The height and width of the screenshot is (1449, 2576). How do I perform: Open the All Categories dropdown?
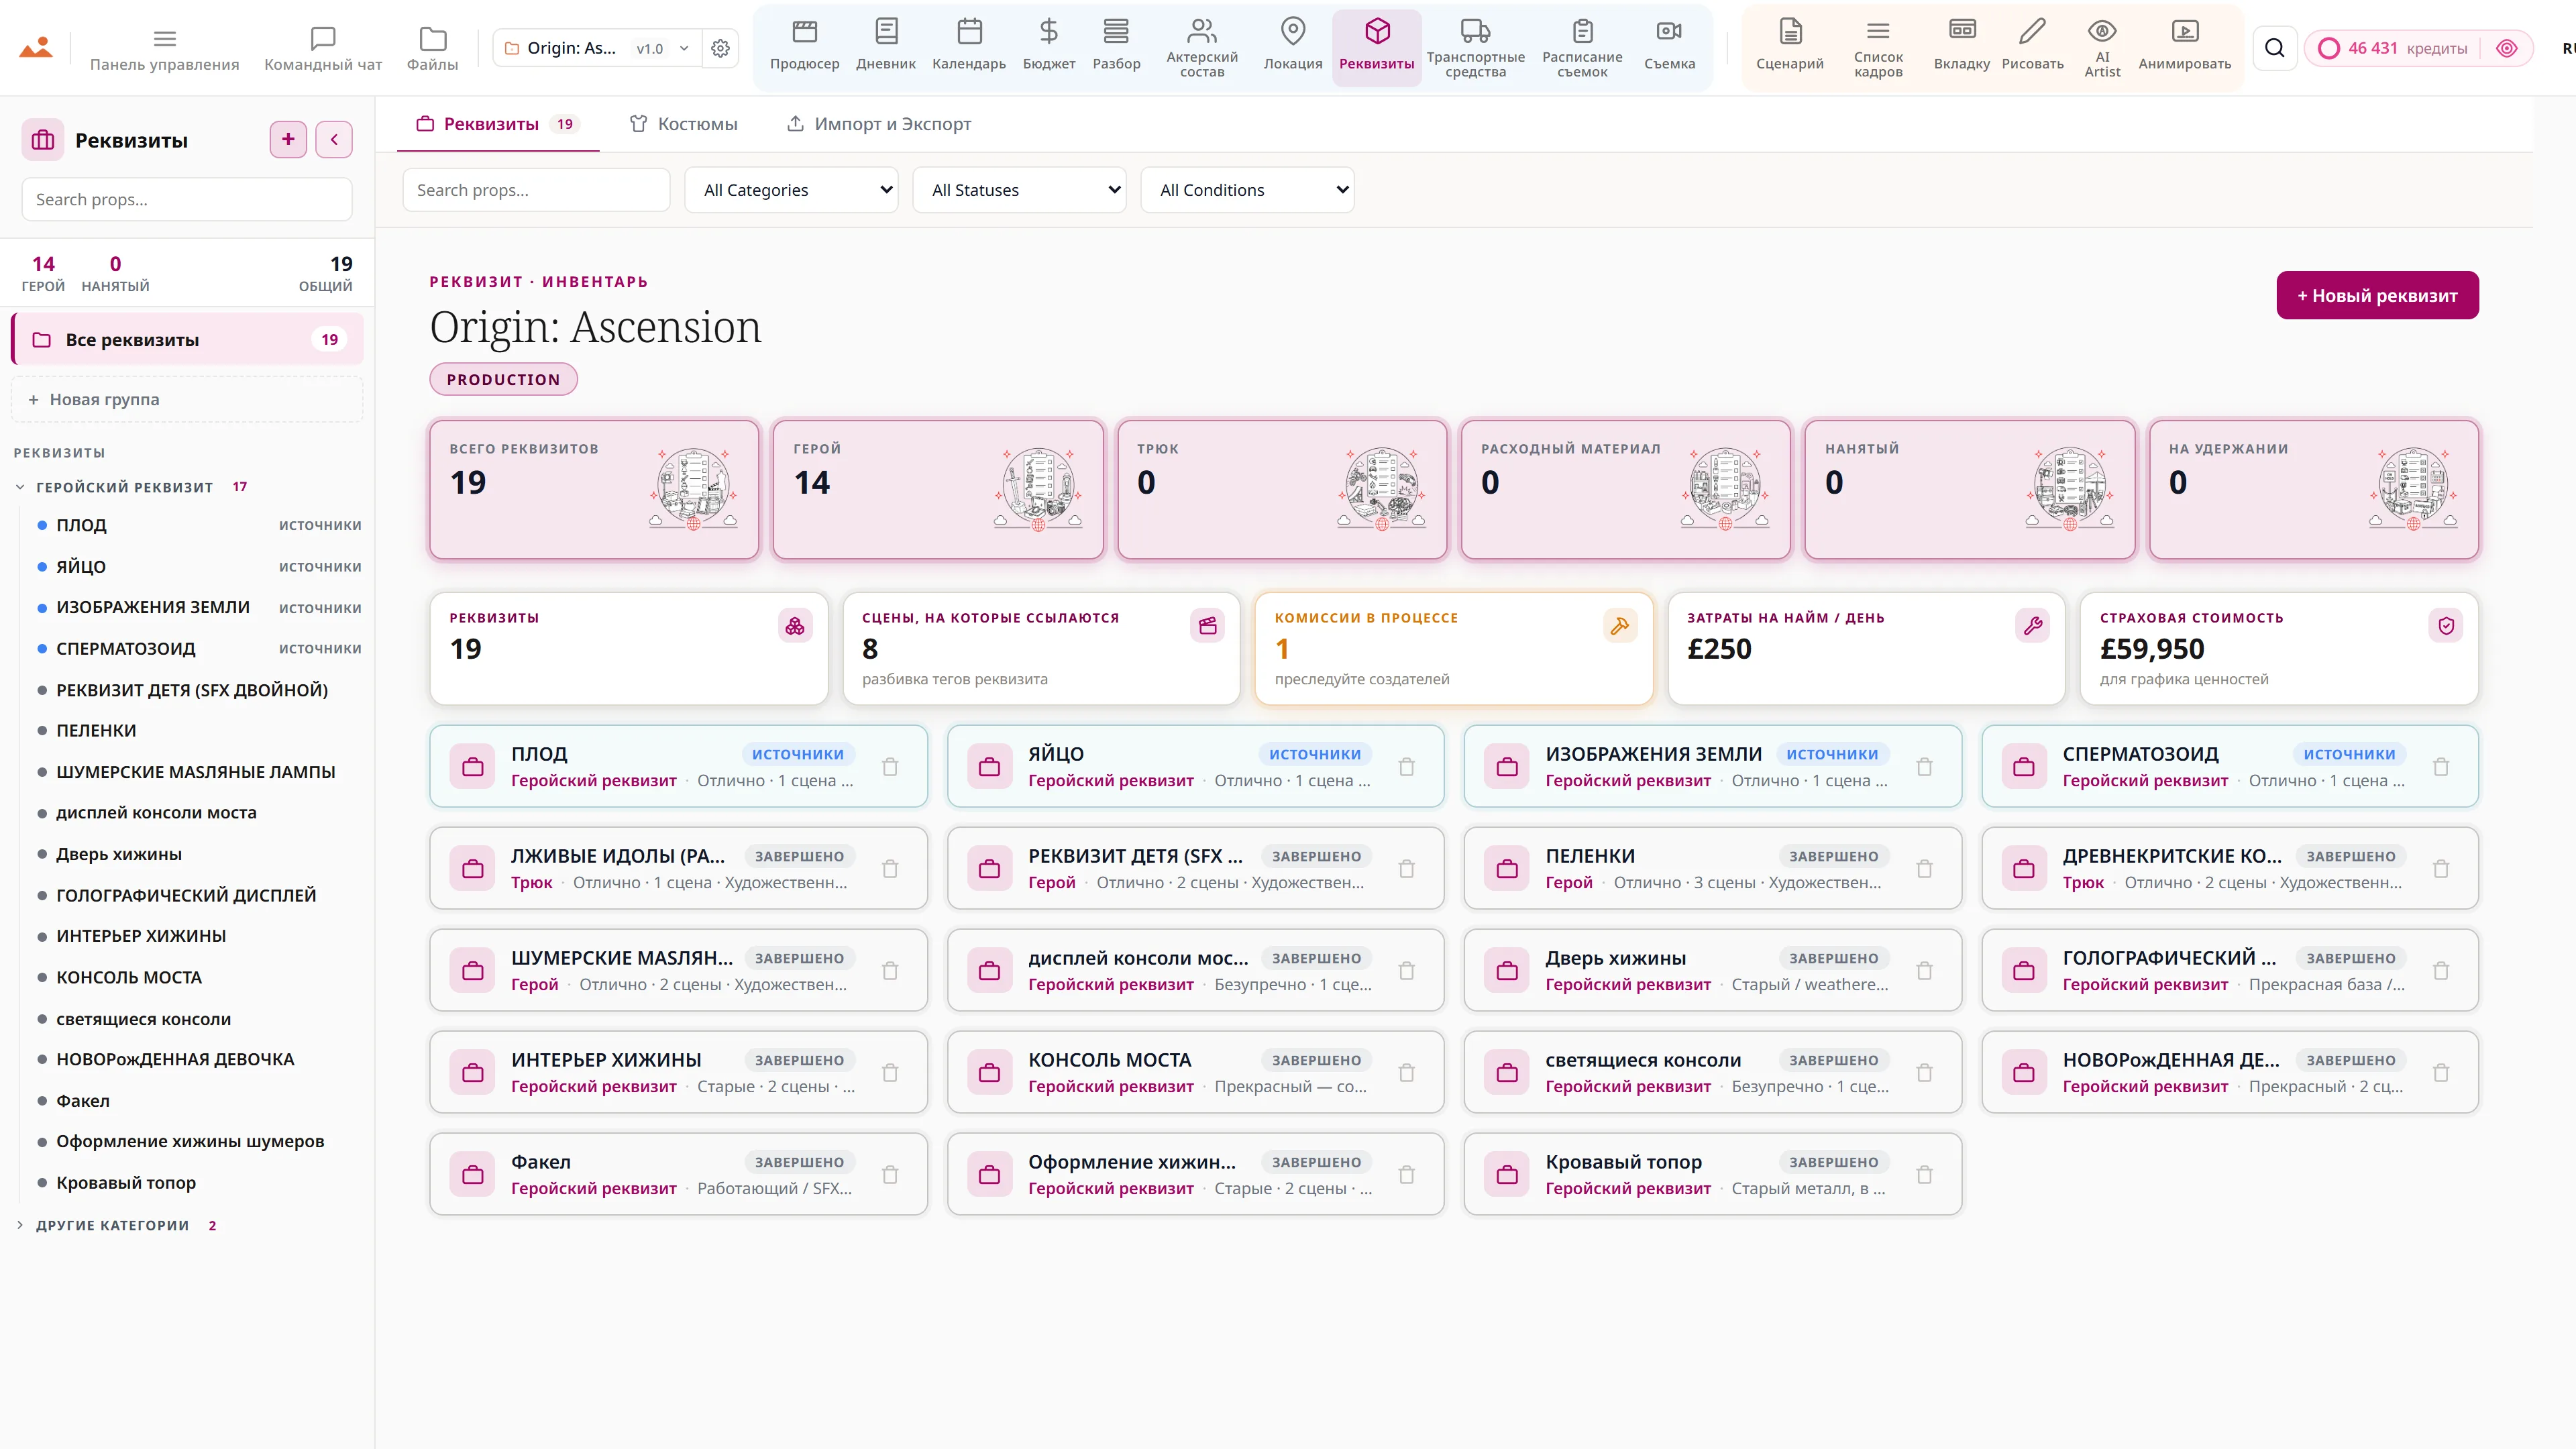tap(791, 190)
